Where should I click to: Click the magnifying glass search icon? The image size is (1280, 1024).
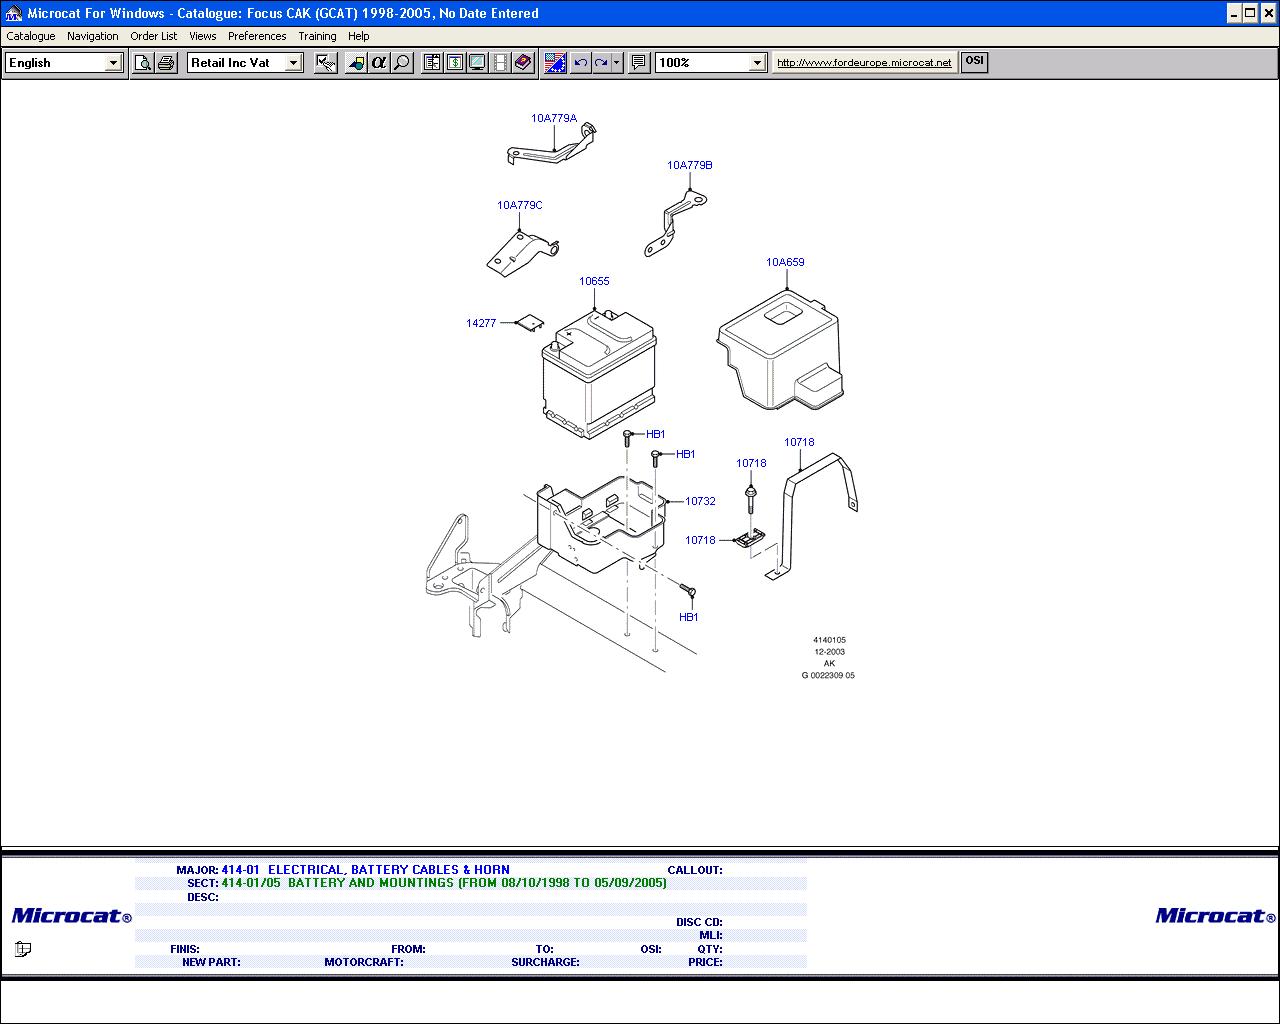pos(401,63)
